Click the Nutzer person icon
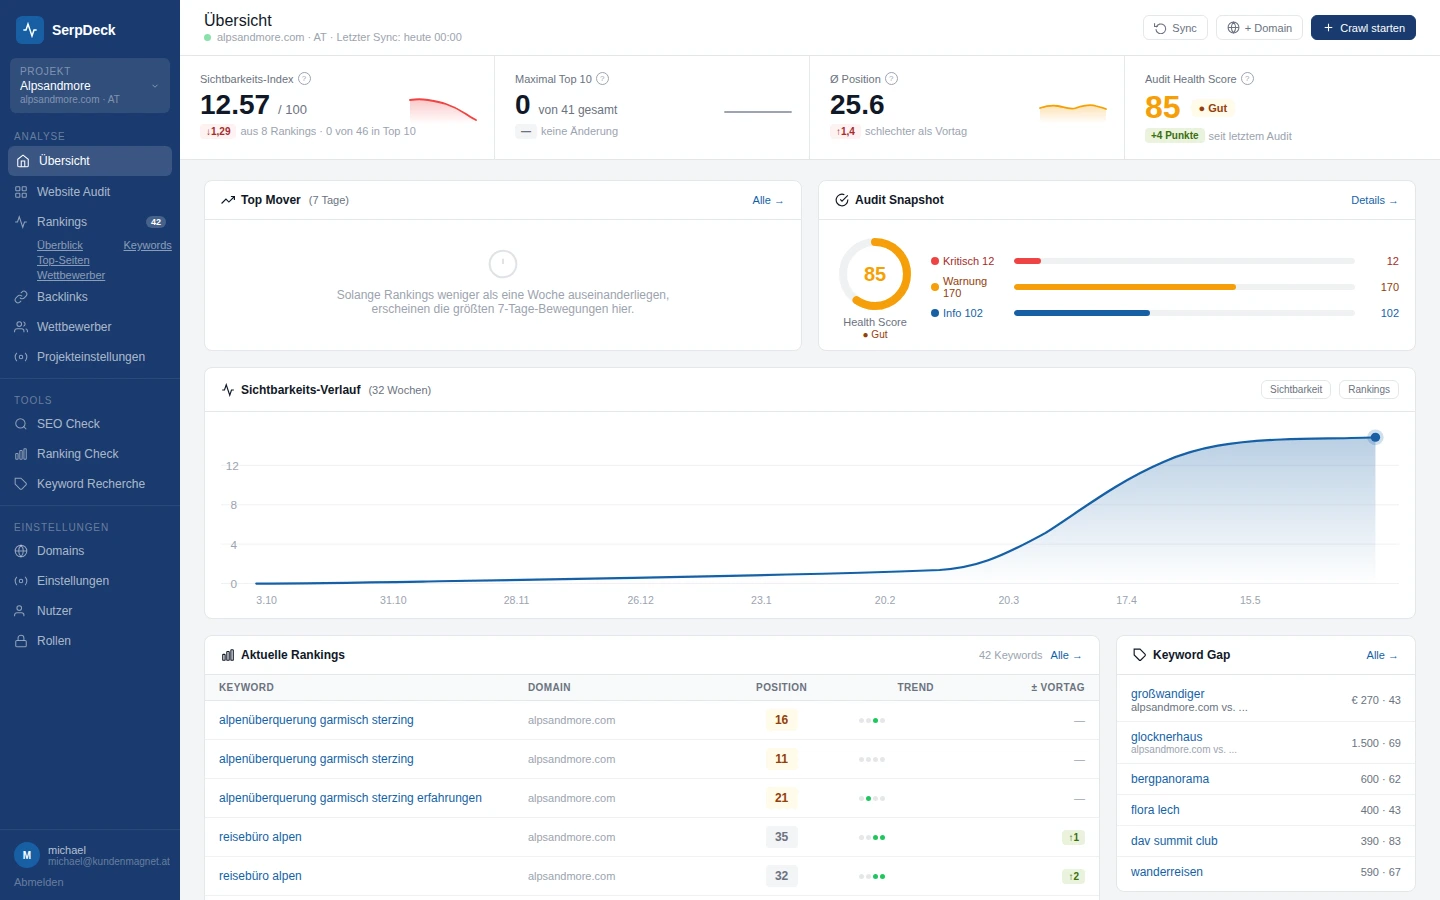1440x900 pixels. pyautogui.click(x=21, y=611)
